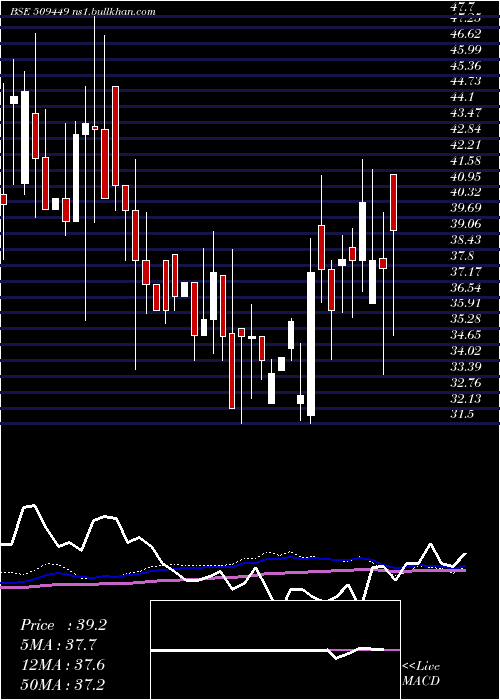Click the 33.39 price axis label

pos(466,367)
